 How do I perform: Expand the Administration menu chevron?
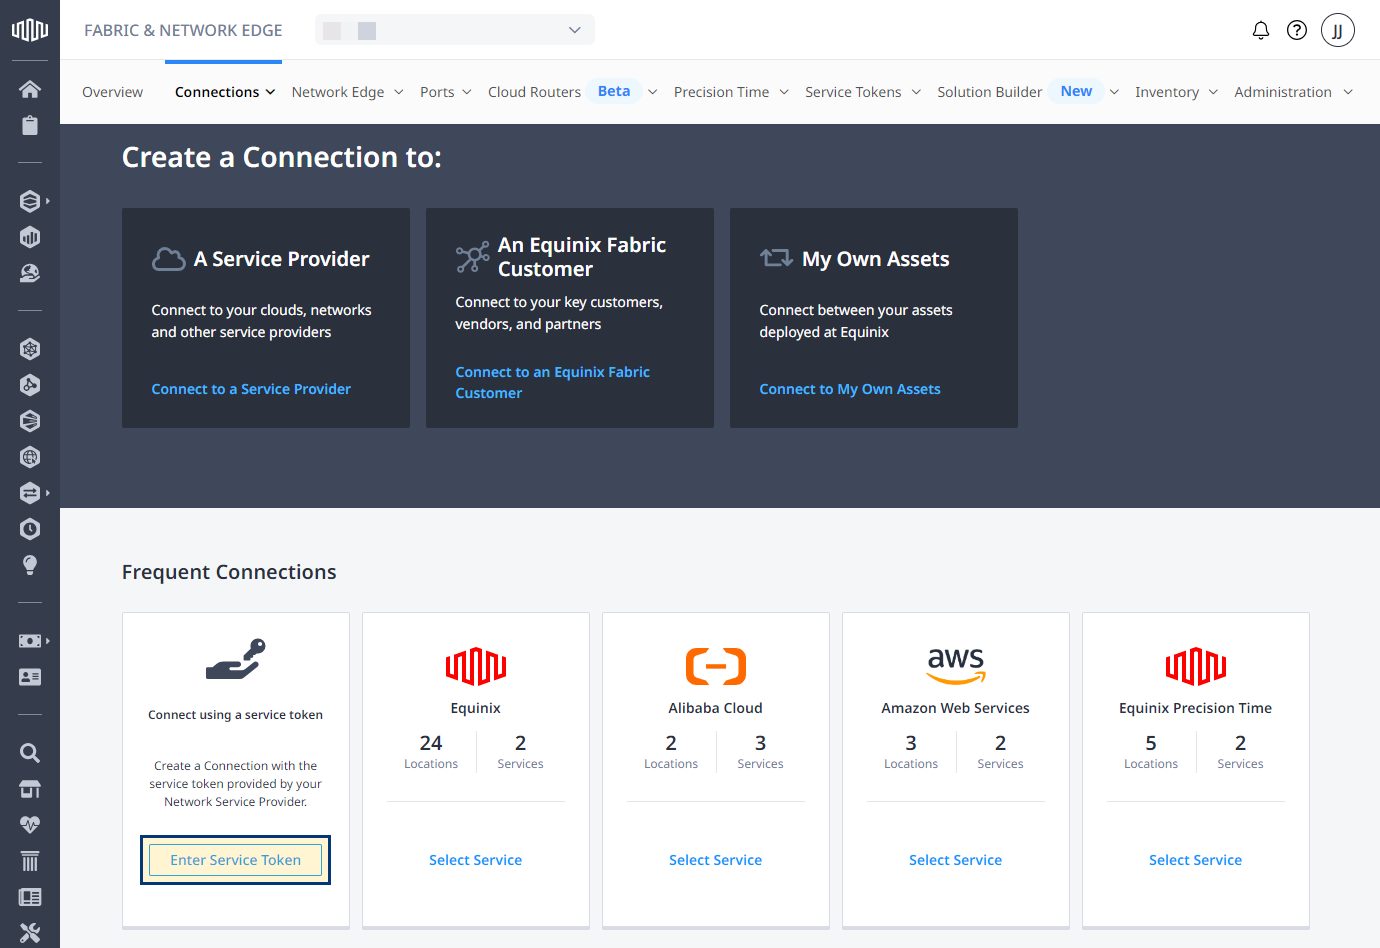tap(1348, 92)
